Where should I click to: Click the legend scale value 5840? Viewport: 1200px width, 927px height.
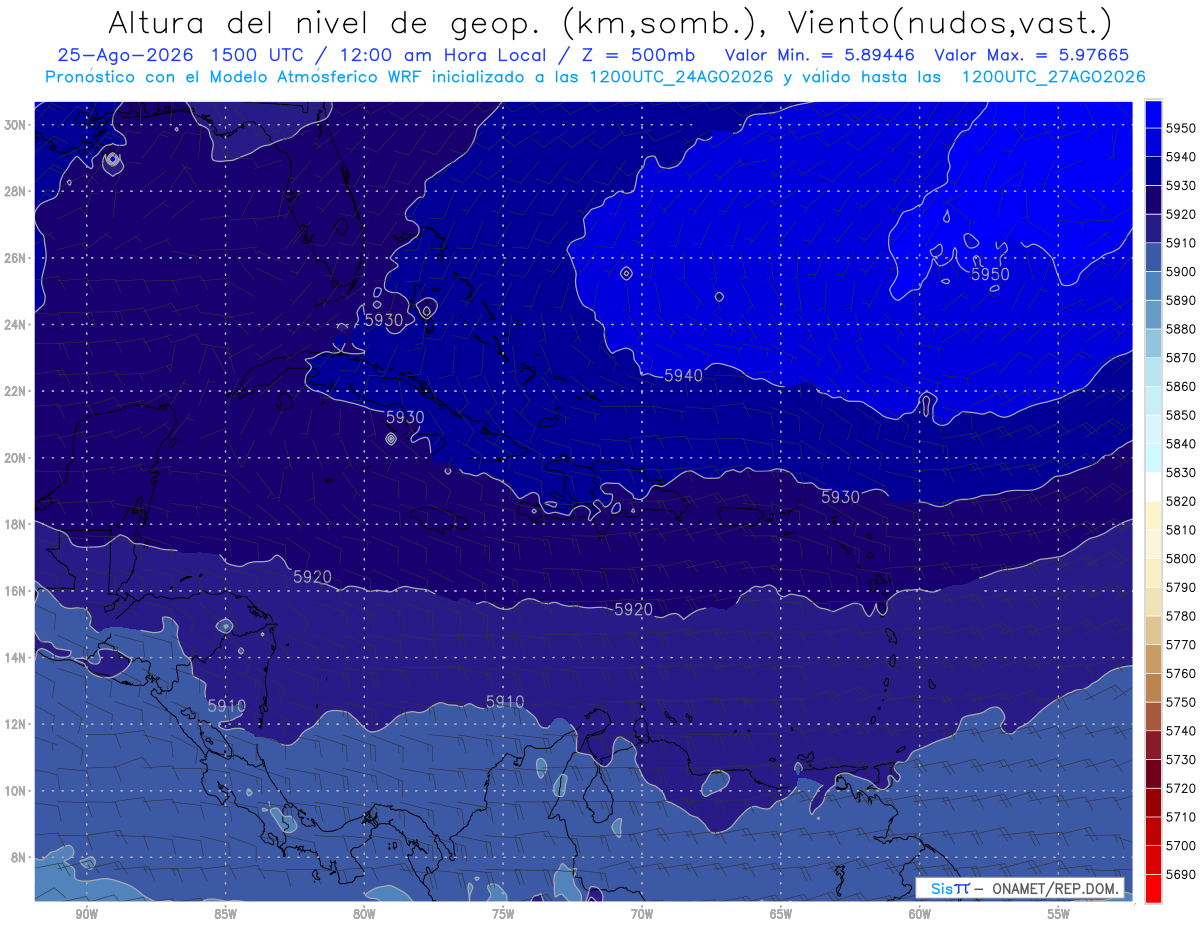(1181, 444)
